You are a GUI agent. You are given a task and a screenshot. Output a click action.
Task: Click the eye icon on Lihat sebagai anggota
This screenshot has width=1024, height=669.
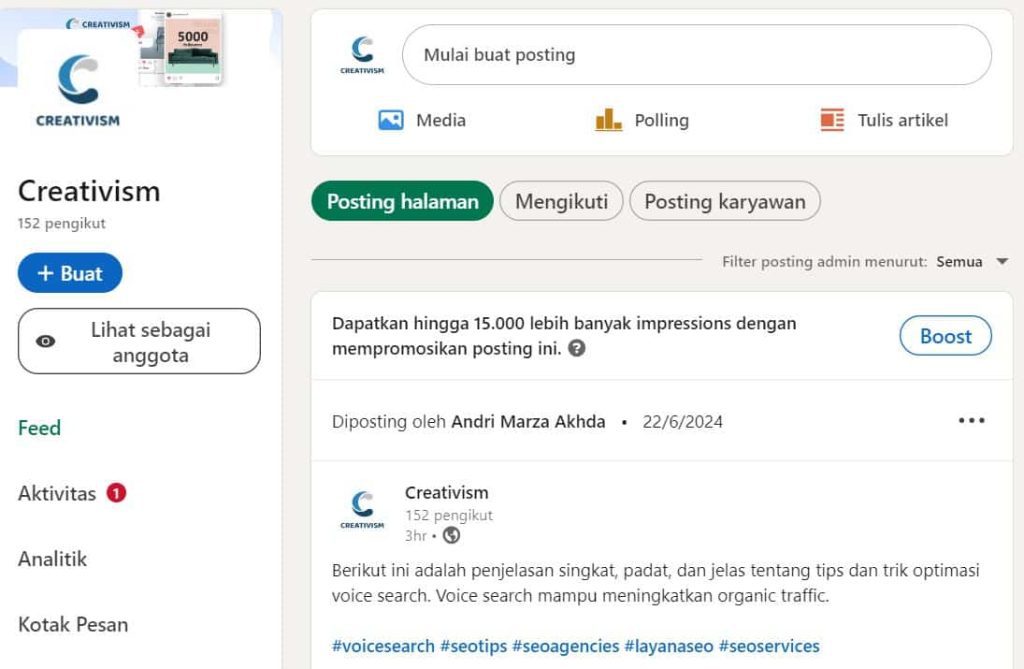pos(44,341)
